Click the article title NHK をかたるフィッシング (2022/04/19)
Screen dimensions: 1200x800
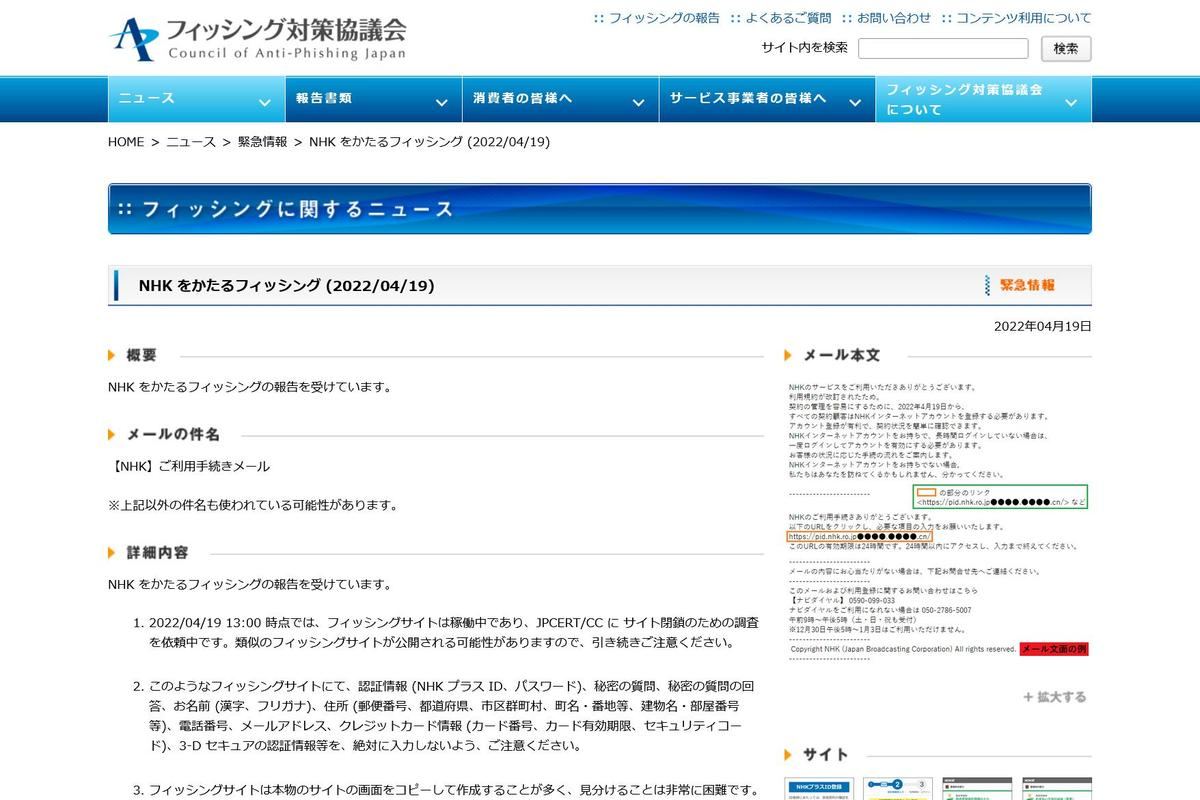(x=287, y=286)
